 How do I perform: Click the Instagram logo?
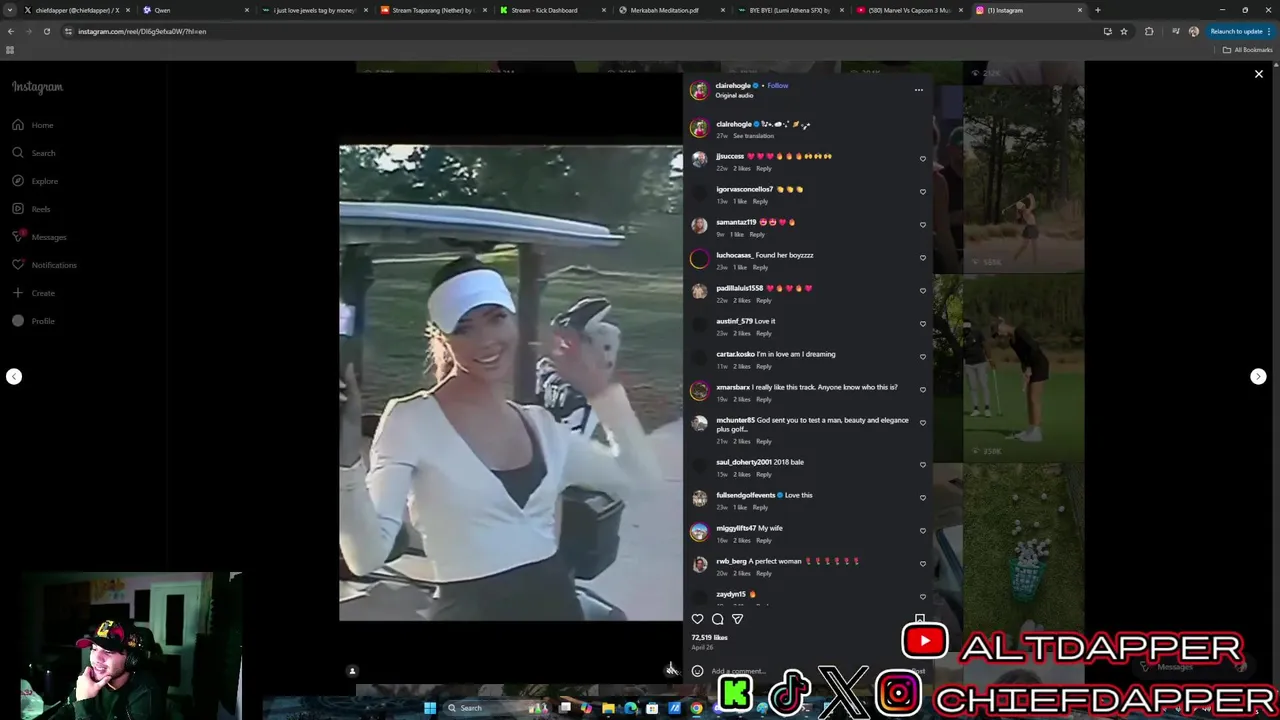tap(37, 87)
